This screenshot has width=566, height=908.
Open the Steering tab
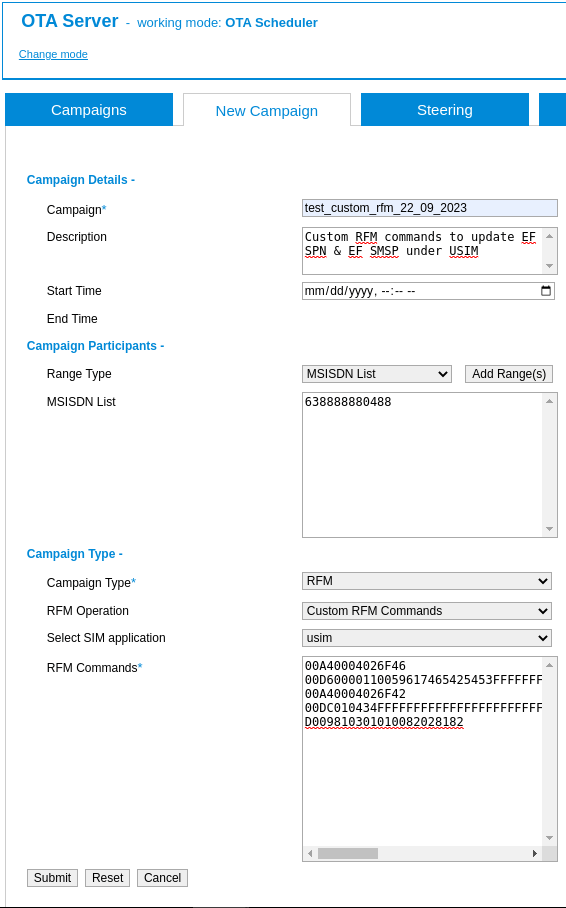pos(444,109)
